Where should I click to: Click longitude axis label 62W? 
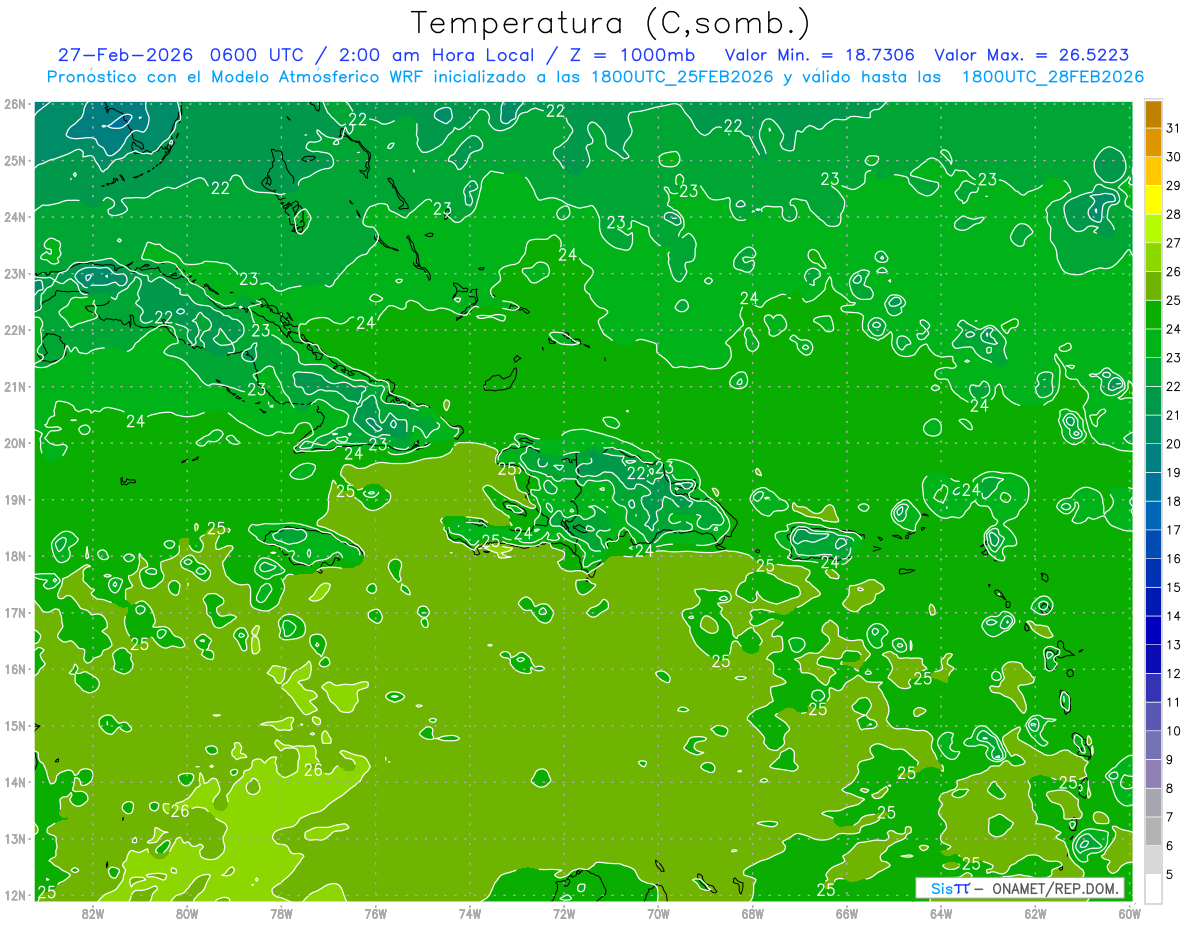pyautogui.click(x=1036, y=913)
